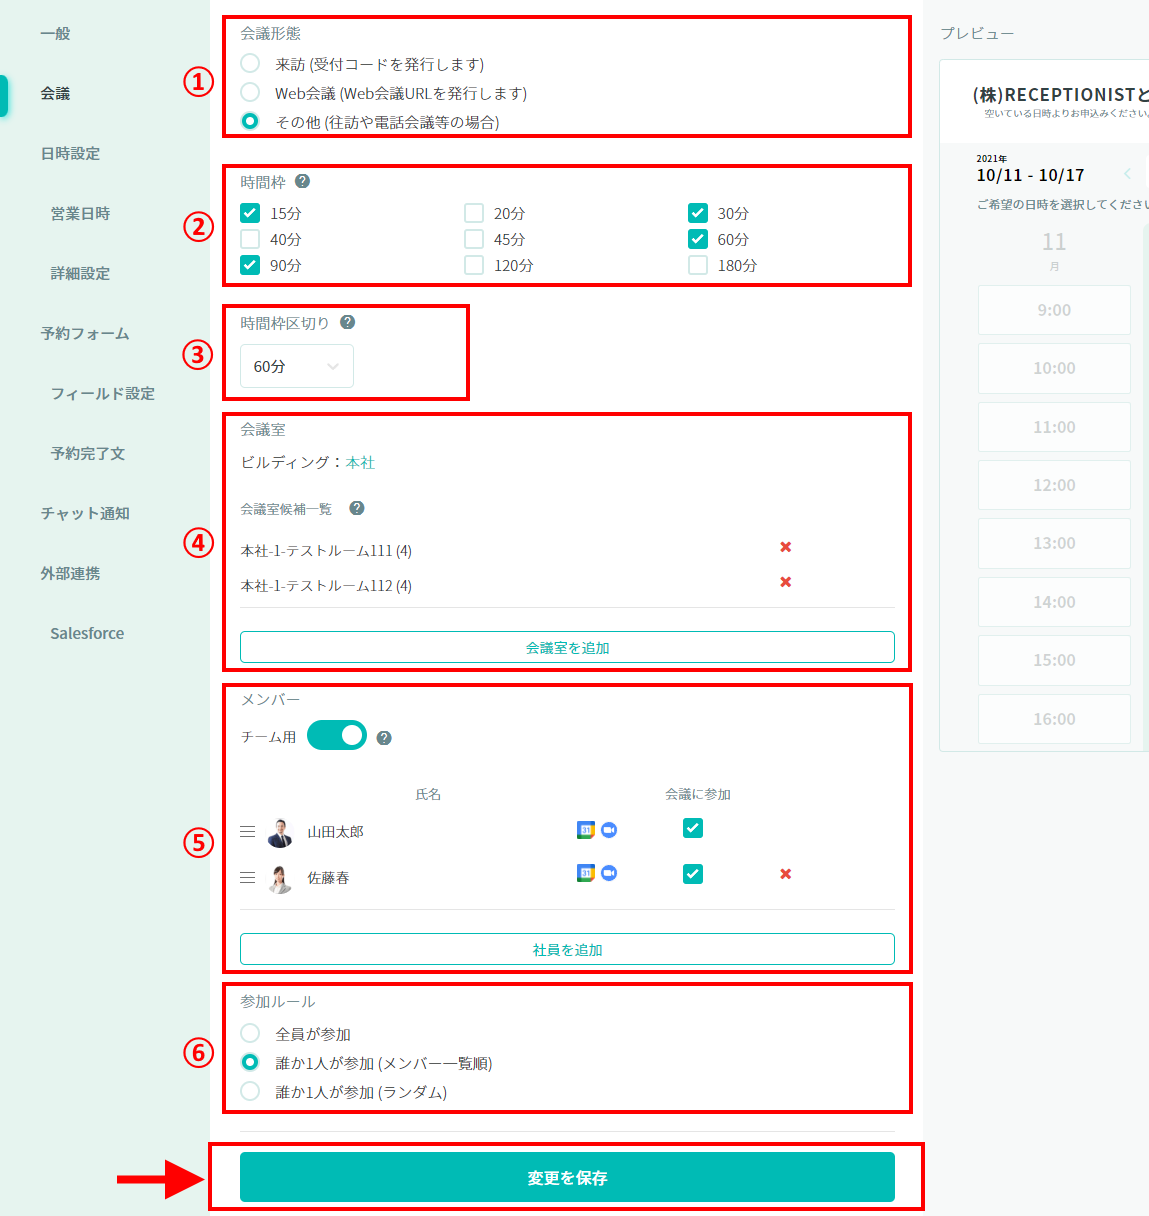The height and width of the screenshot is (1216, 1149).
Task: Click help icon beside 時間枠区切り
Action: (x=347, y=322)
